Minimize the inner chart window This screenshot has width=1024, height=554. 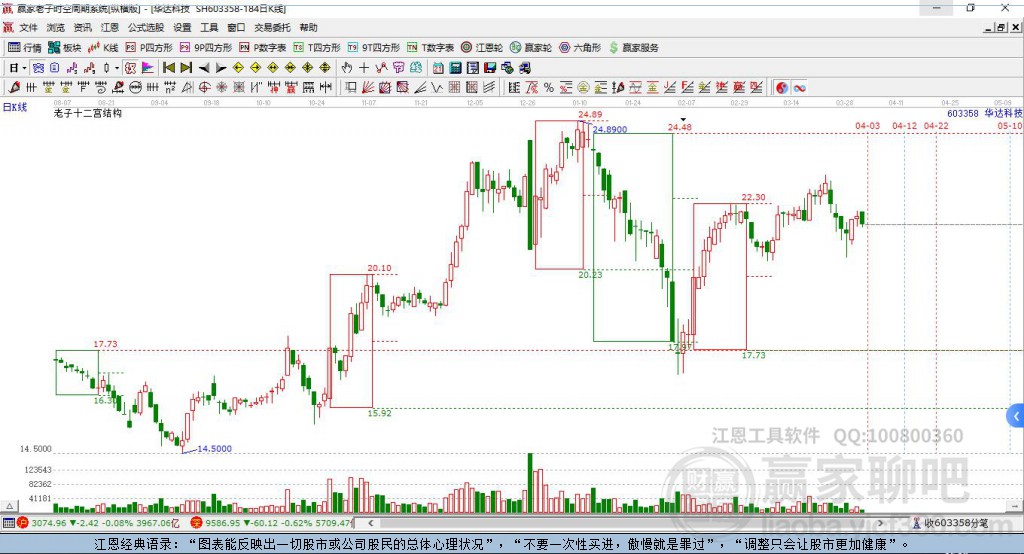point(988,27)
